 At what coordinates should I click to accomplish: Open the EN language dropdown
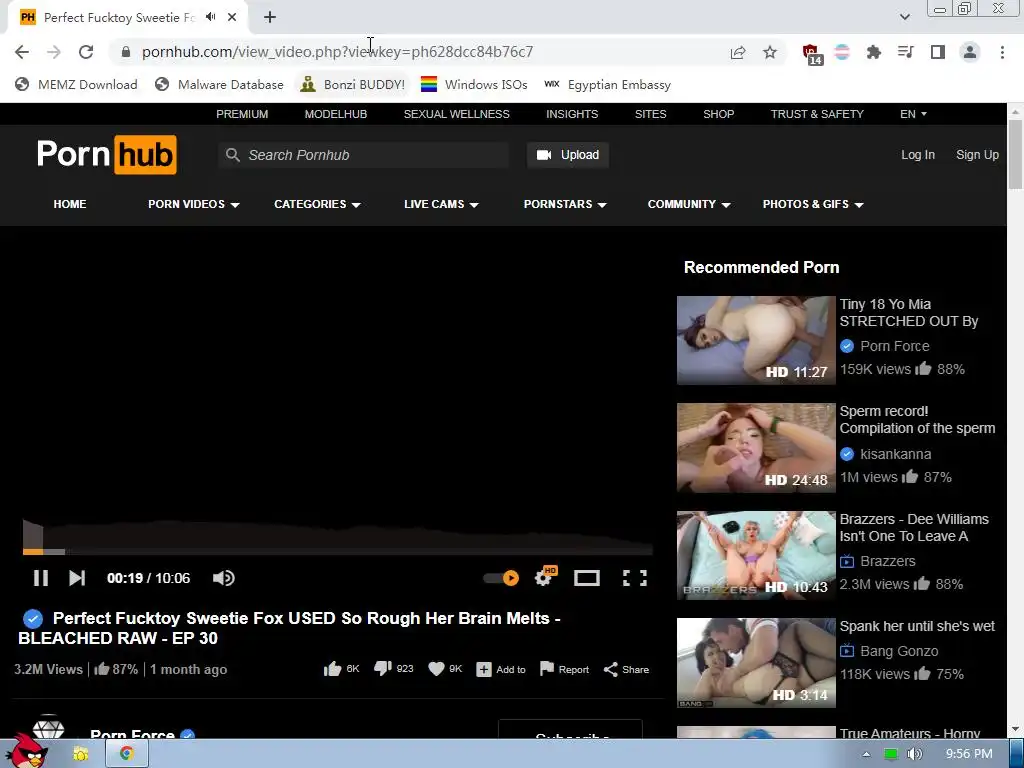pos(913,114)
